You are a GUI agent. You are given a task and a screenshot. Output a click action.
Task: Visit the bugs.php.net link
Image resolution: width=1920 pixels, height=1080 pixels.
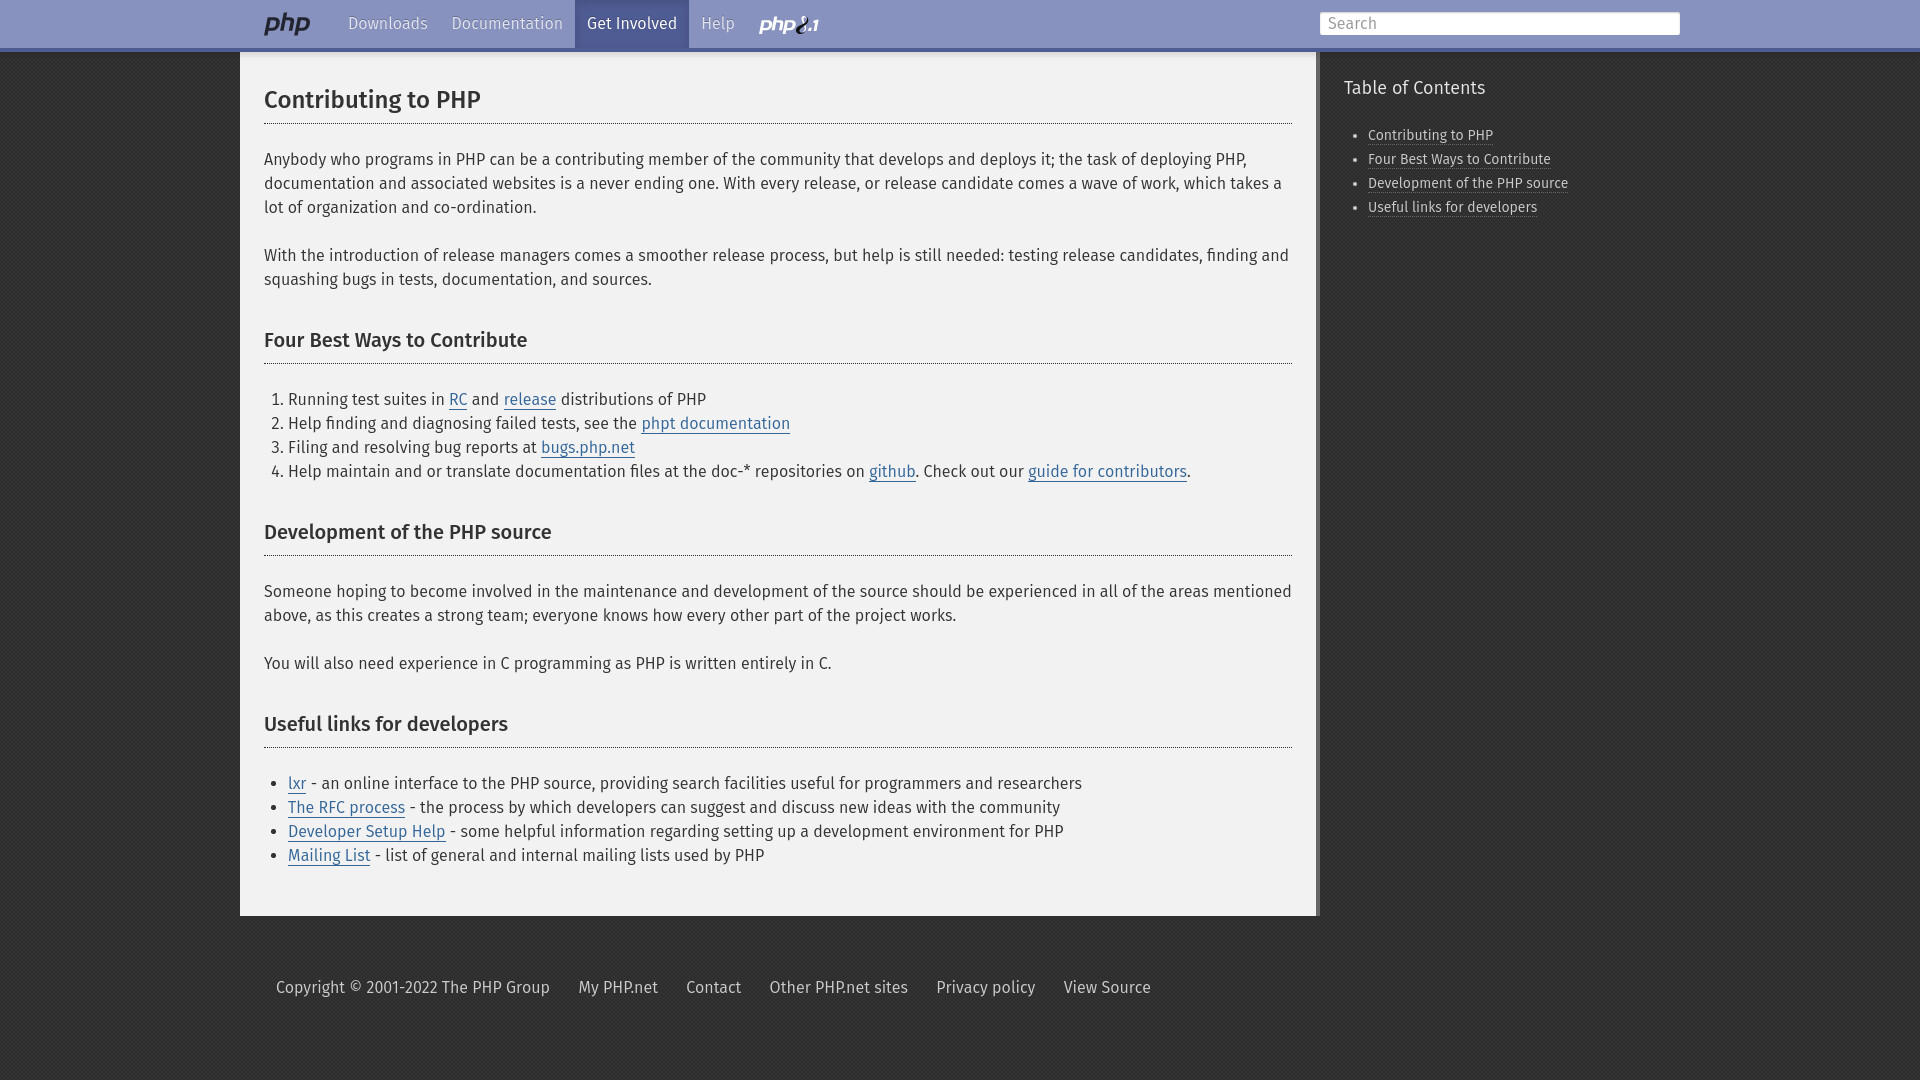click(588, 448)
